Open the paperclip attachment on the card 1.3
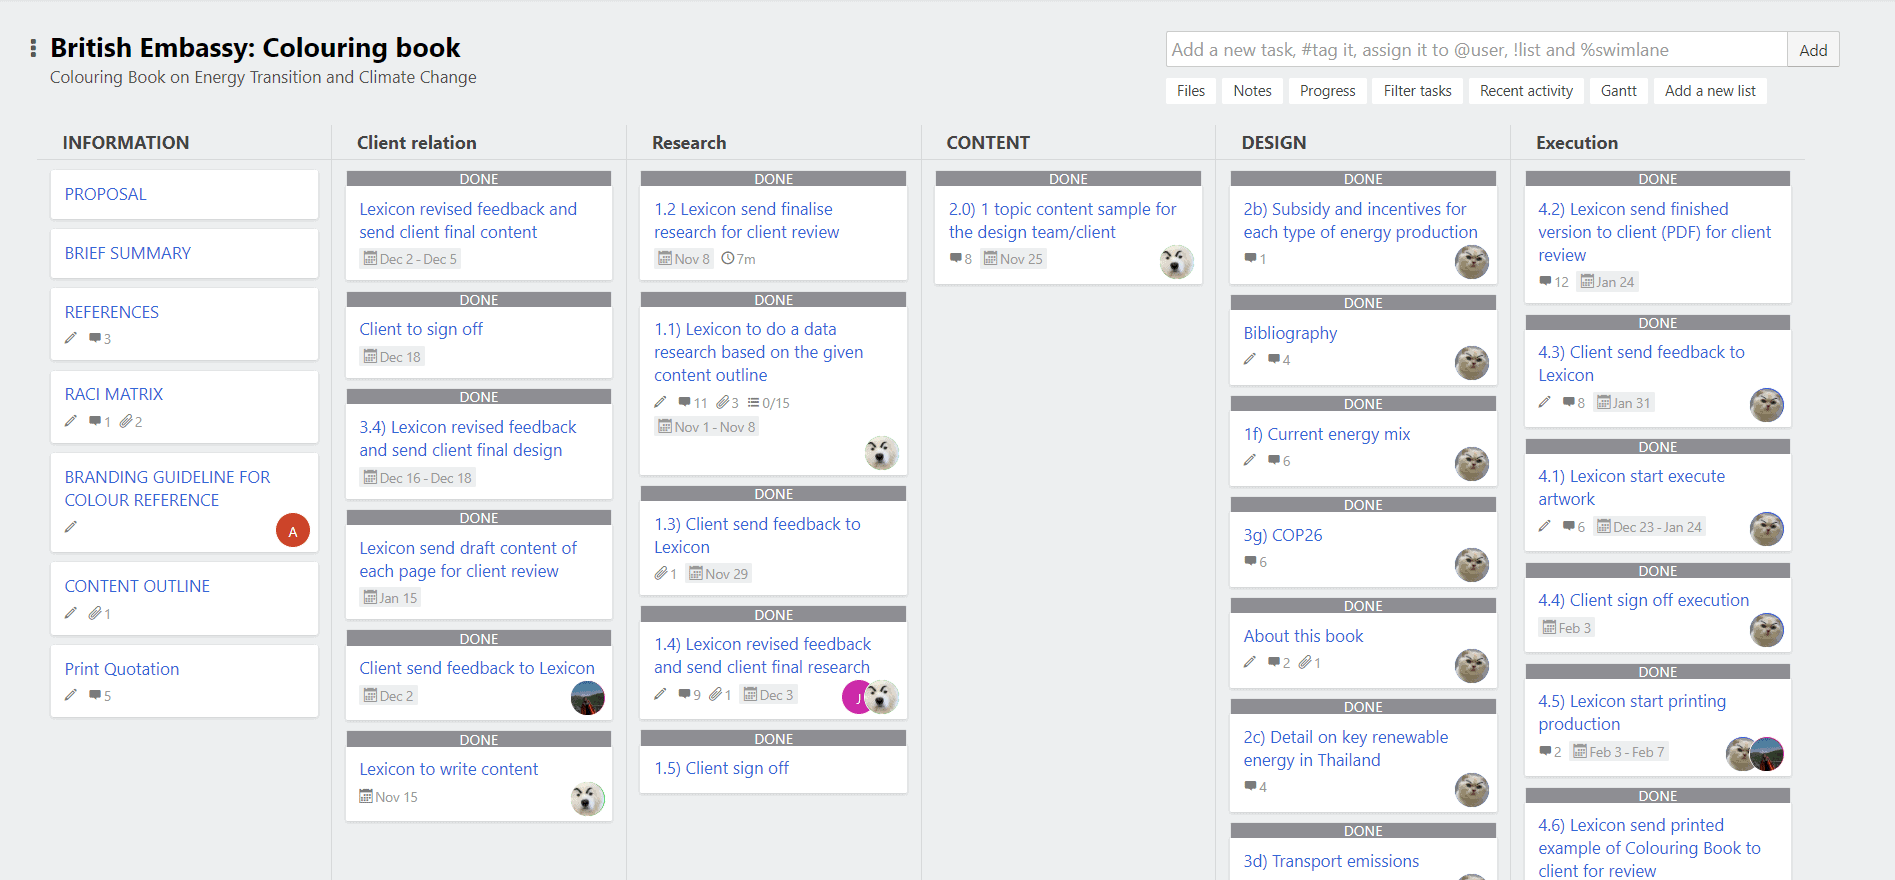This screenshot has height=880, width=1895. pos(661,573)
